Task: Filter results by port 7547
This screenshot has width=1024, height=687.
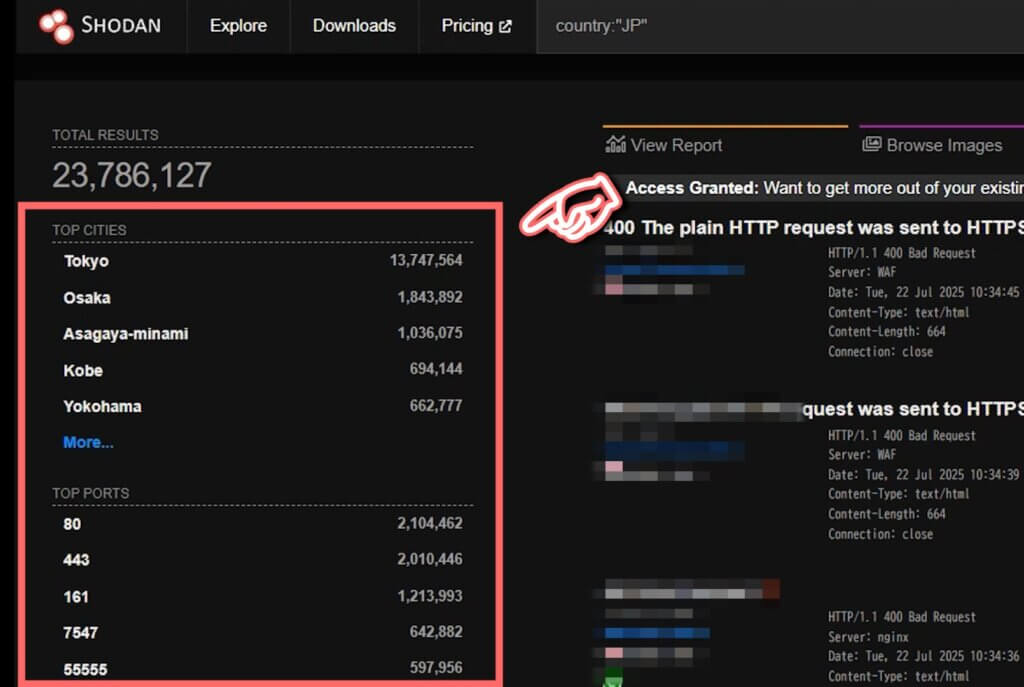Action: pos(79,632)
